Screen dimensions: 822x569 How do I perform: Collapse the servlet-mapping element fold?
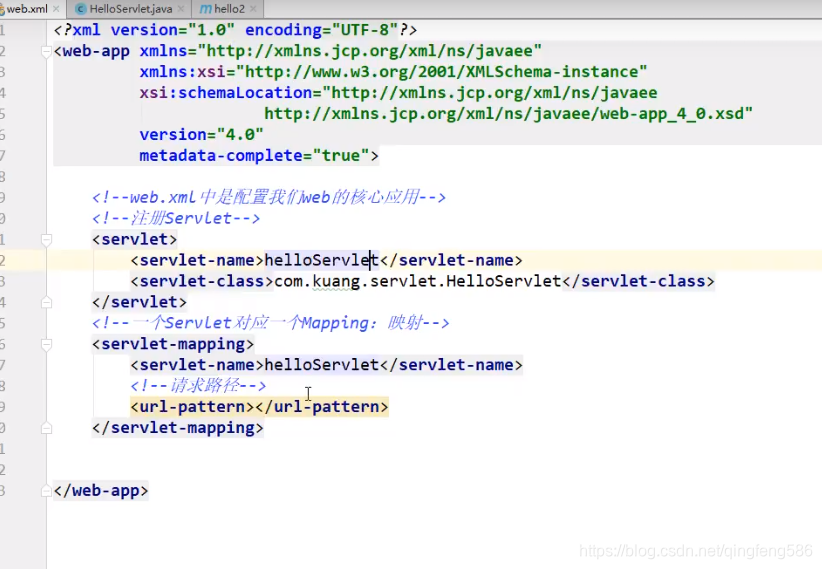pos(46,344)
